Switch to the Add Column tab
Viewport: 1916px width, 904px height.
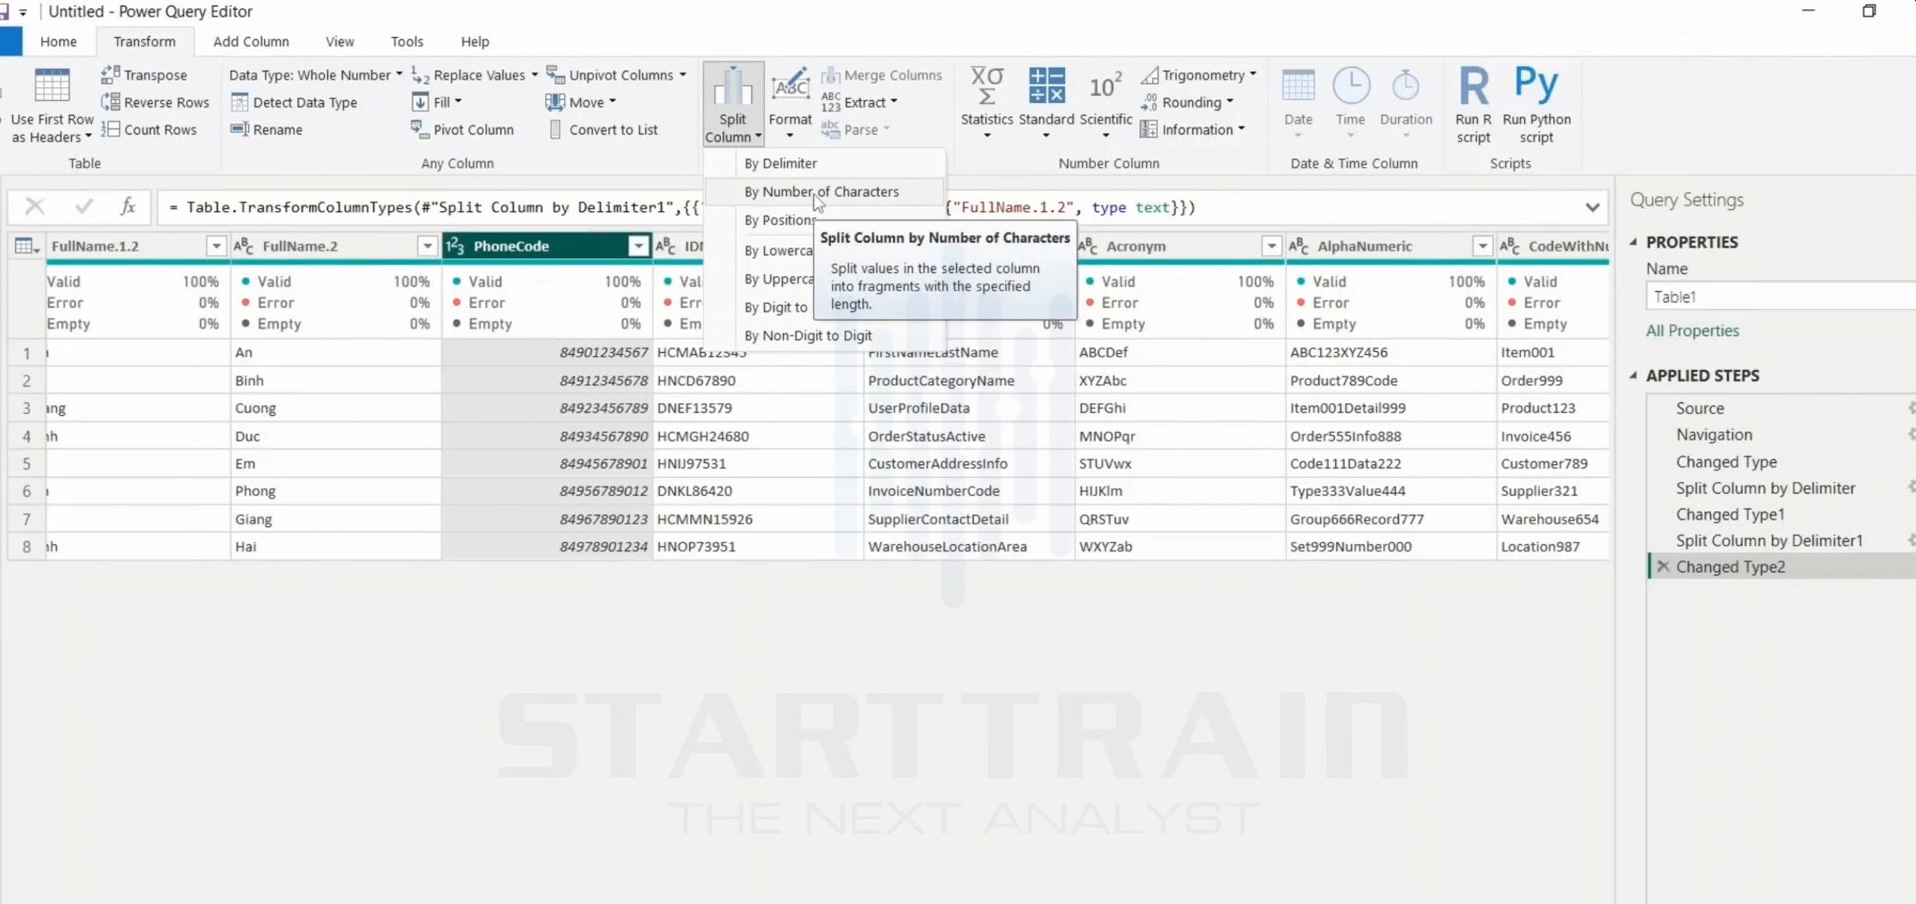(251, 41)
